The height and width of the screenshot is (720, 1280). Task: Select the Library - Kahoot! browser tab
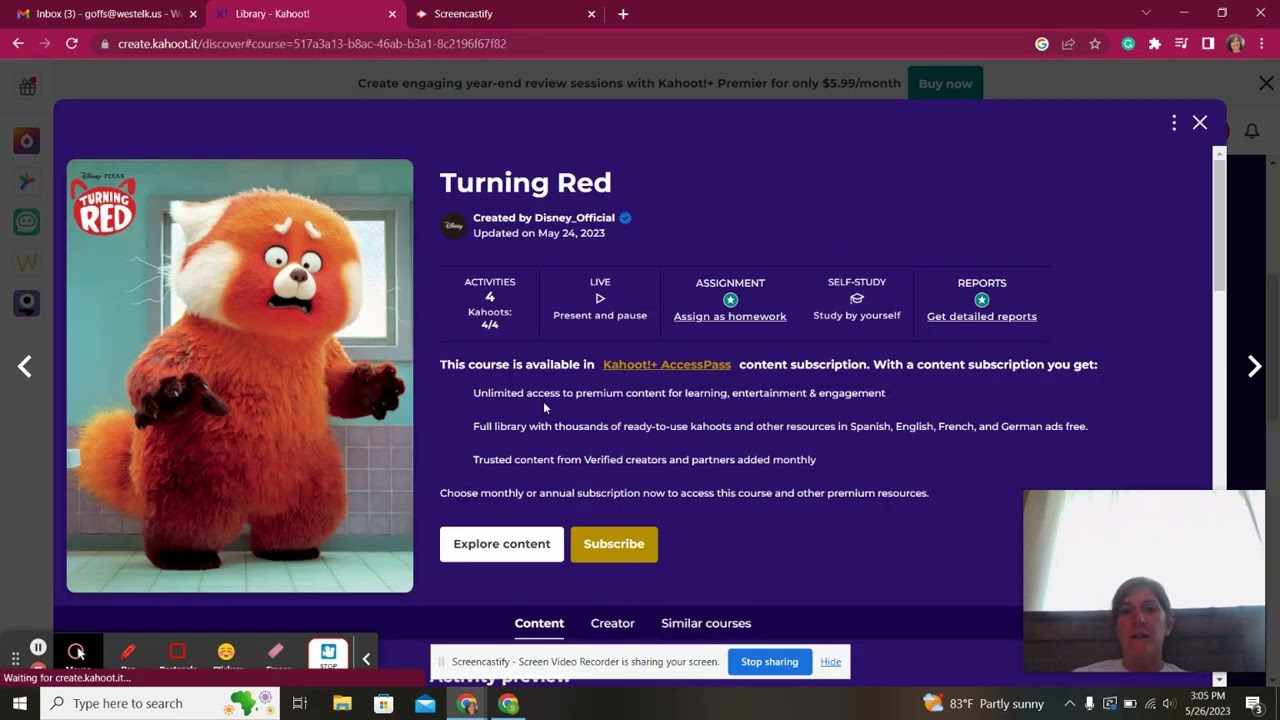305,14
